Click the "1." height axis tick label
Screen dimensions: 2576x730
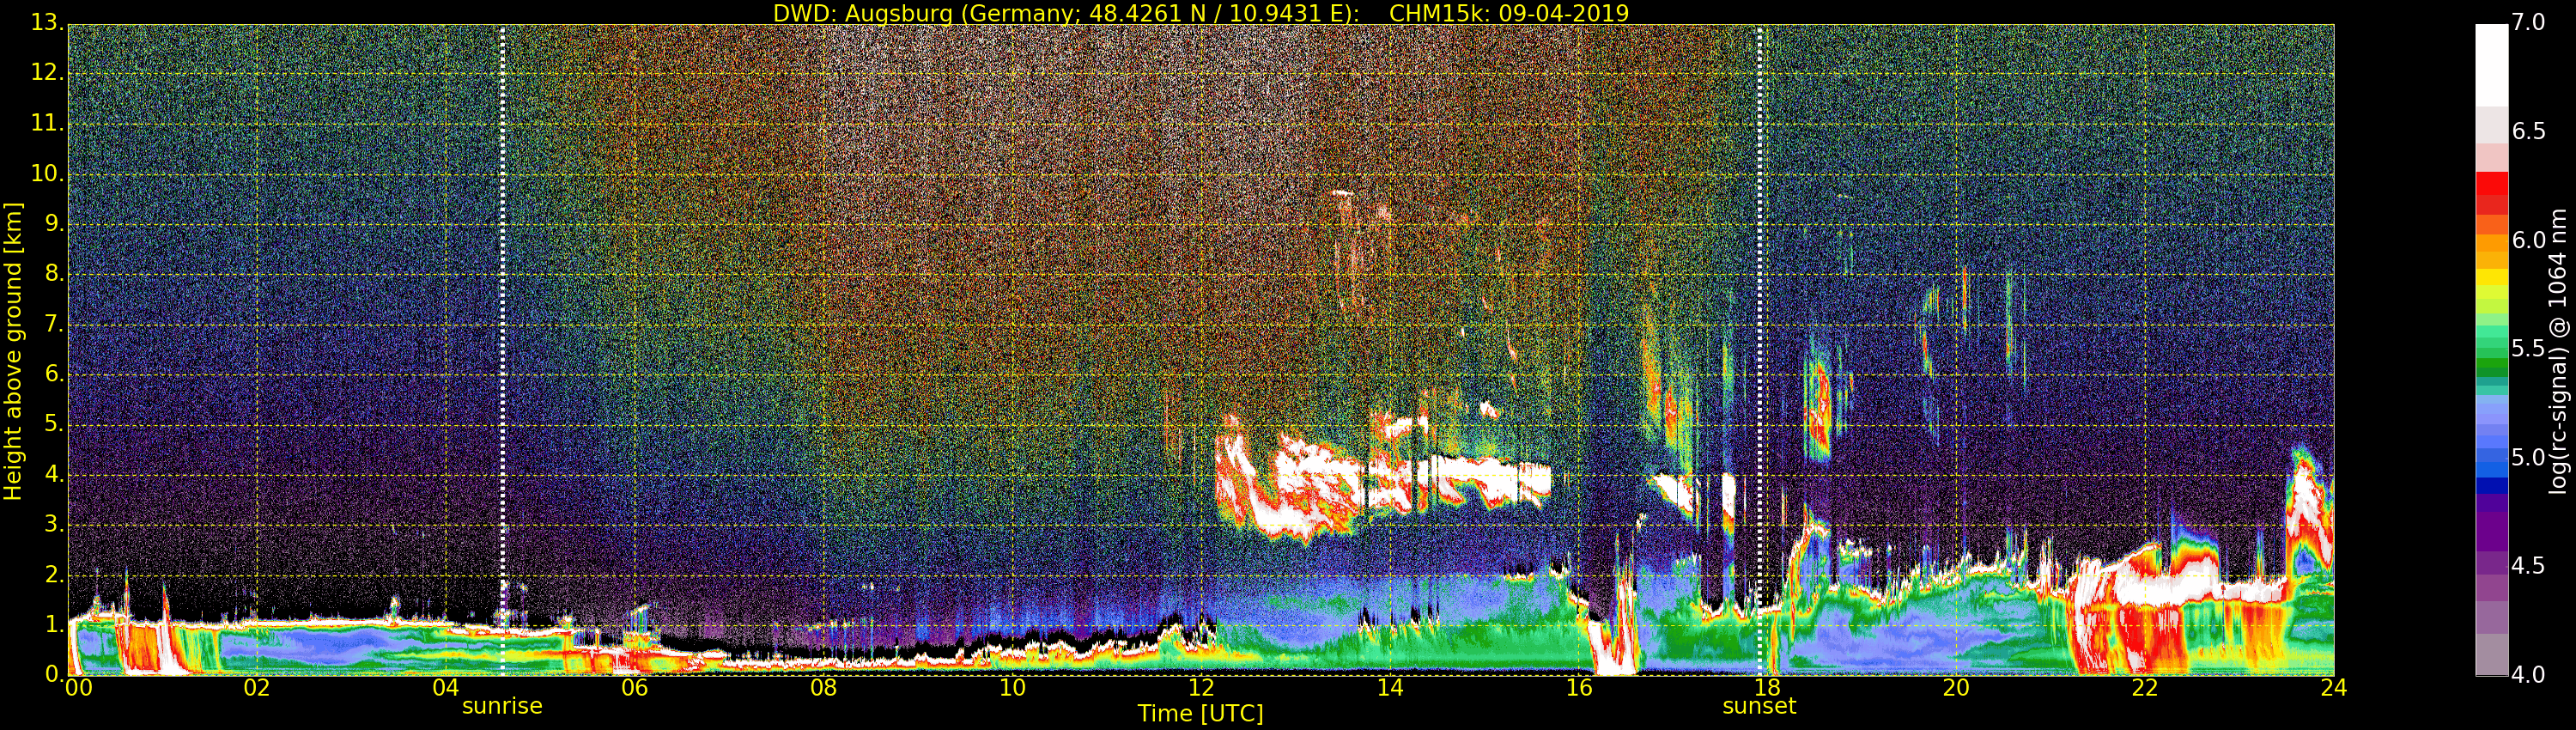tap(53, 624)
